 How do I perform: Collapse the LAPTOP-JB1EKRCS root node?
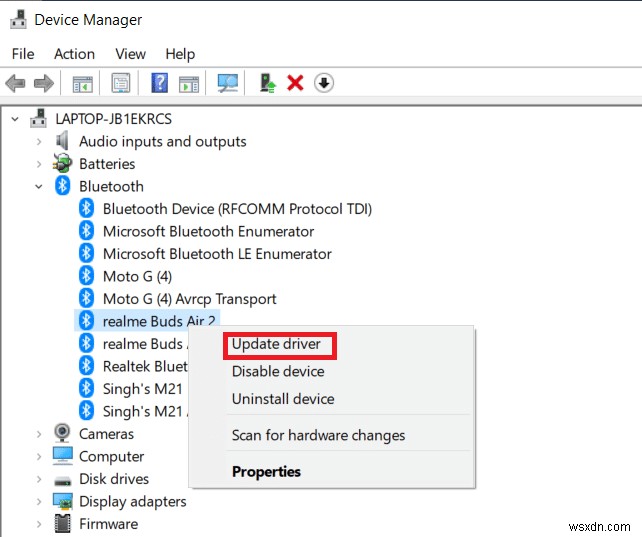[15, 119]
